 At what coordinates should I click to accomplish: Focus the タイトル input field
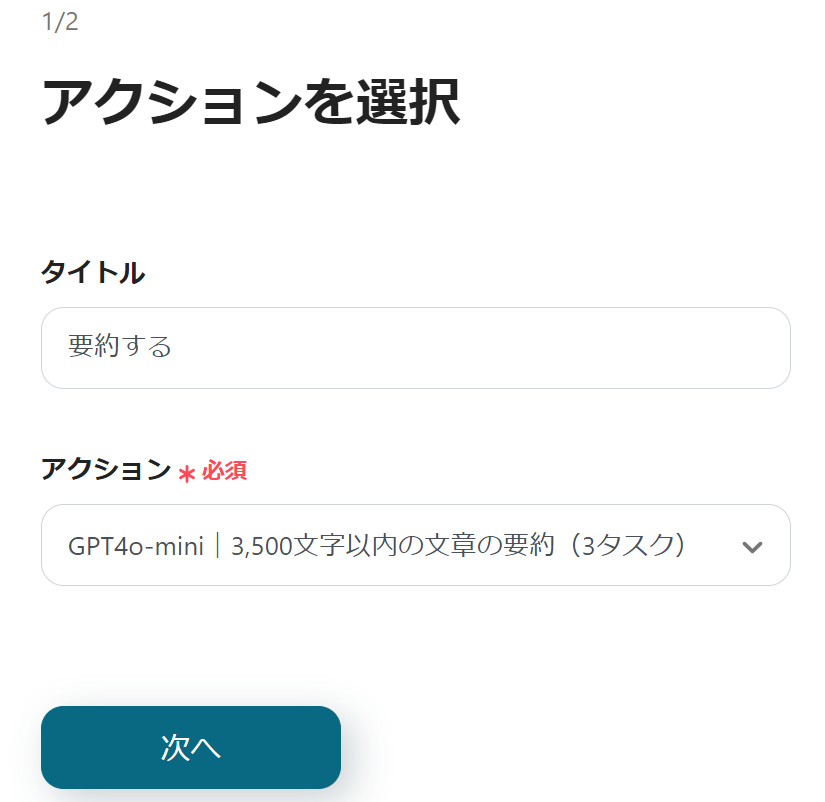415,348
